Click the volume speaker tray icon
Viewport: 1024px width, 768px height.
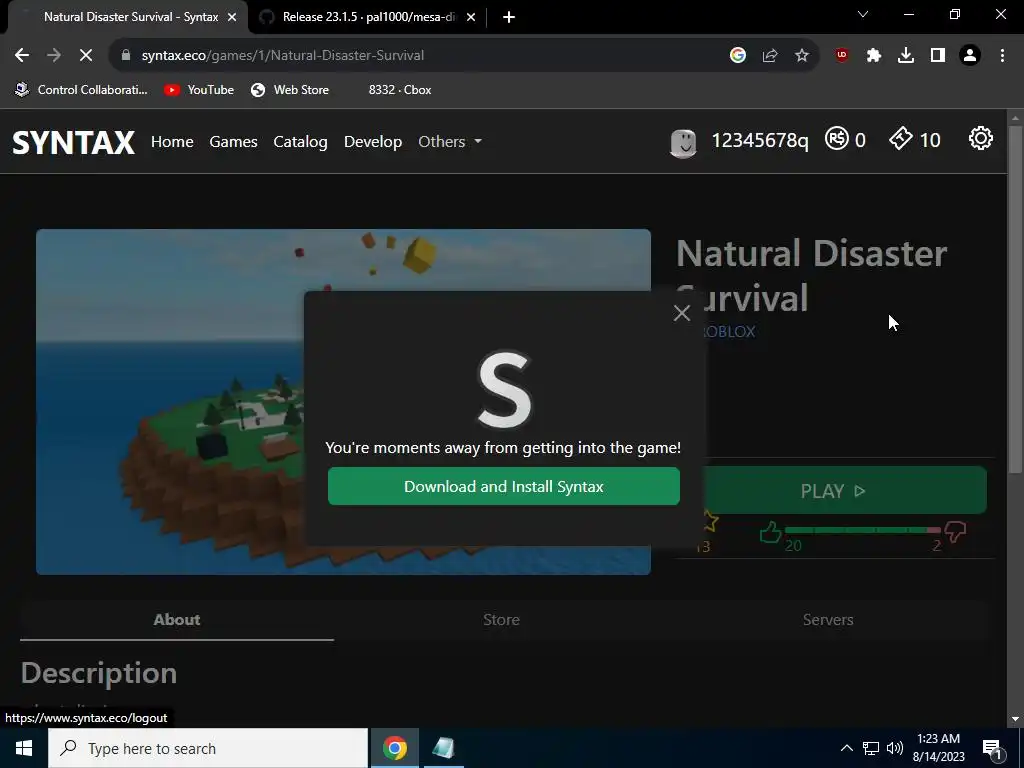click(895, 748)
